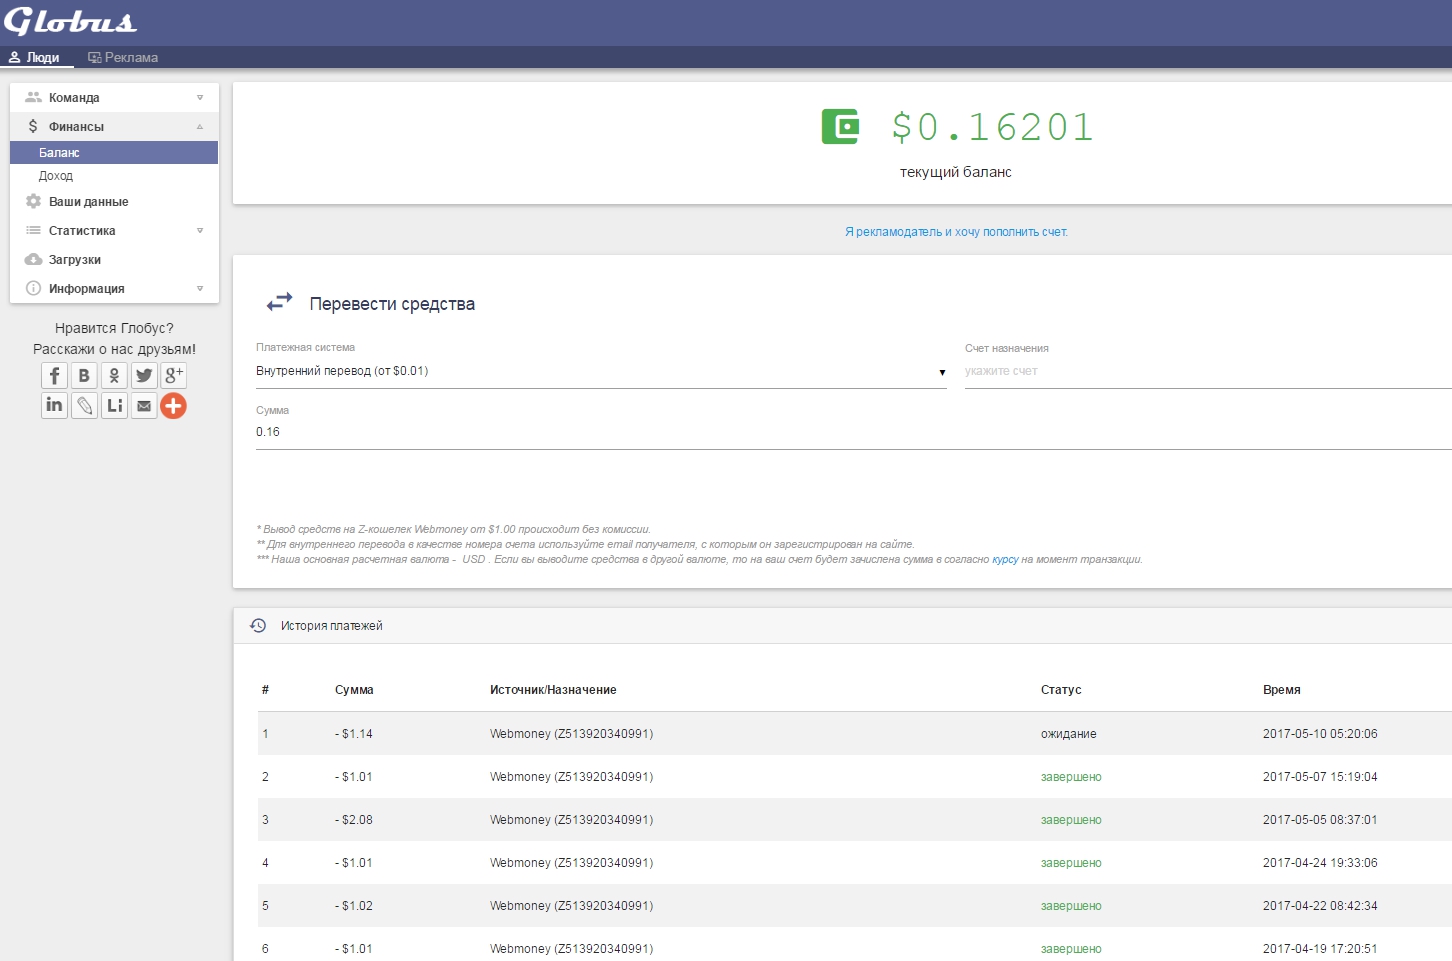Click the ожидание status in row 1
Screen dimensions: 1452x961
pos(1069,734)
